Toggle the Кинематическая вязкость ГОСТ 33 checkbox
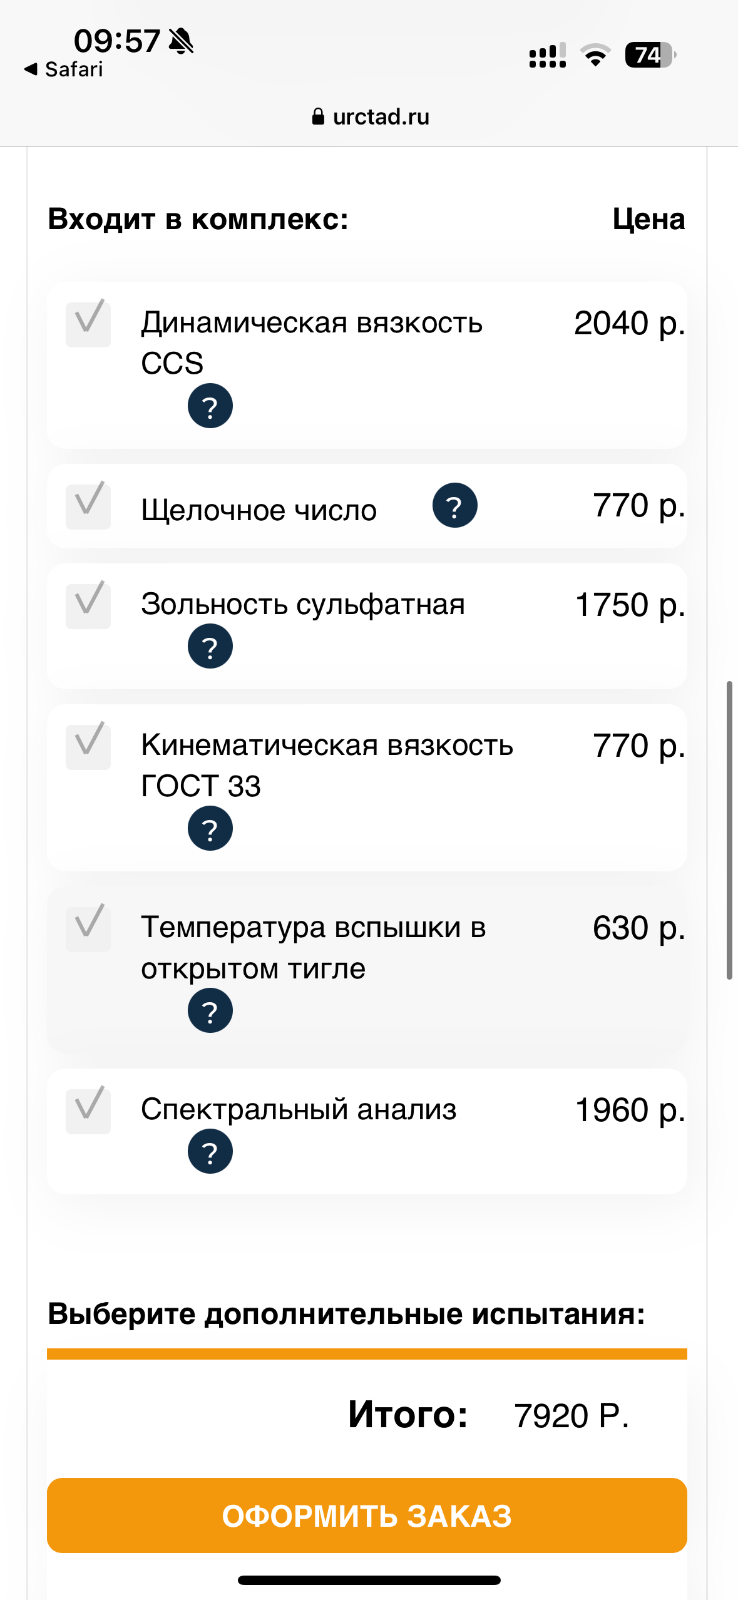Screen dimensions: 738x1600 [x=88, y=747]
